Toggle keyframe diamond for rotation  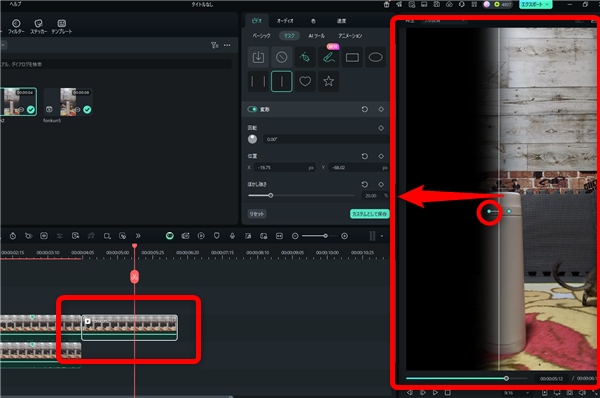click(x=381, y=128)
